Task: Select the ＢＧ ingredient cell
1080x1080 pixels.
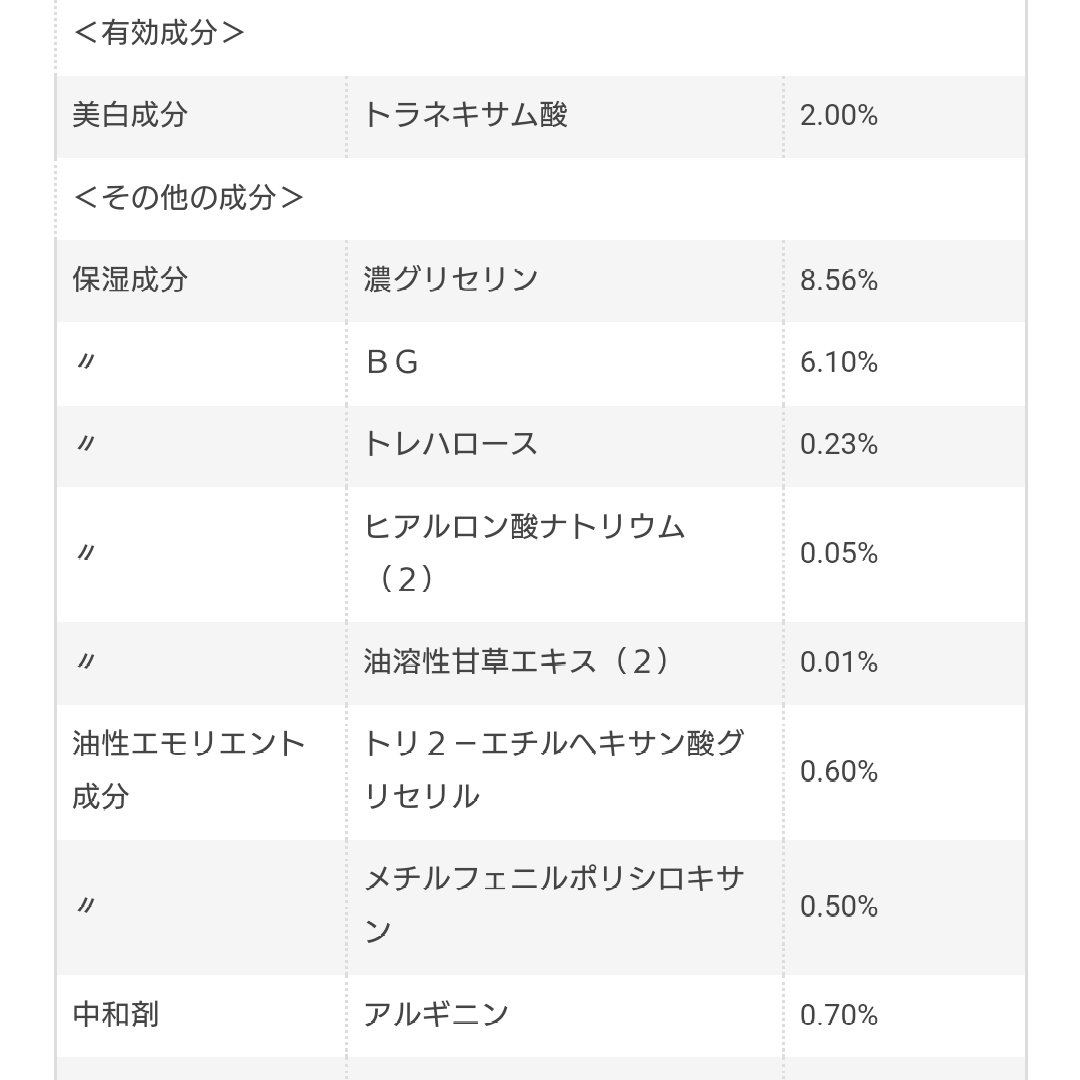Action: [x=392, y=362]
